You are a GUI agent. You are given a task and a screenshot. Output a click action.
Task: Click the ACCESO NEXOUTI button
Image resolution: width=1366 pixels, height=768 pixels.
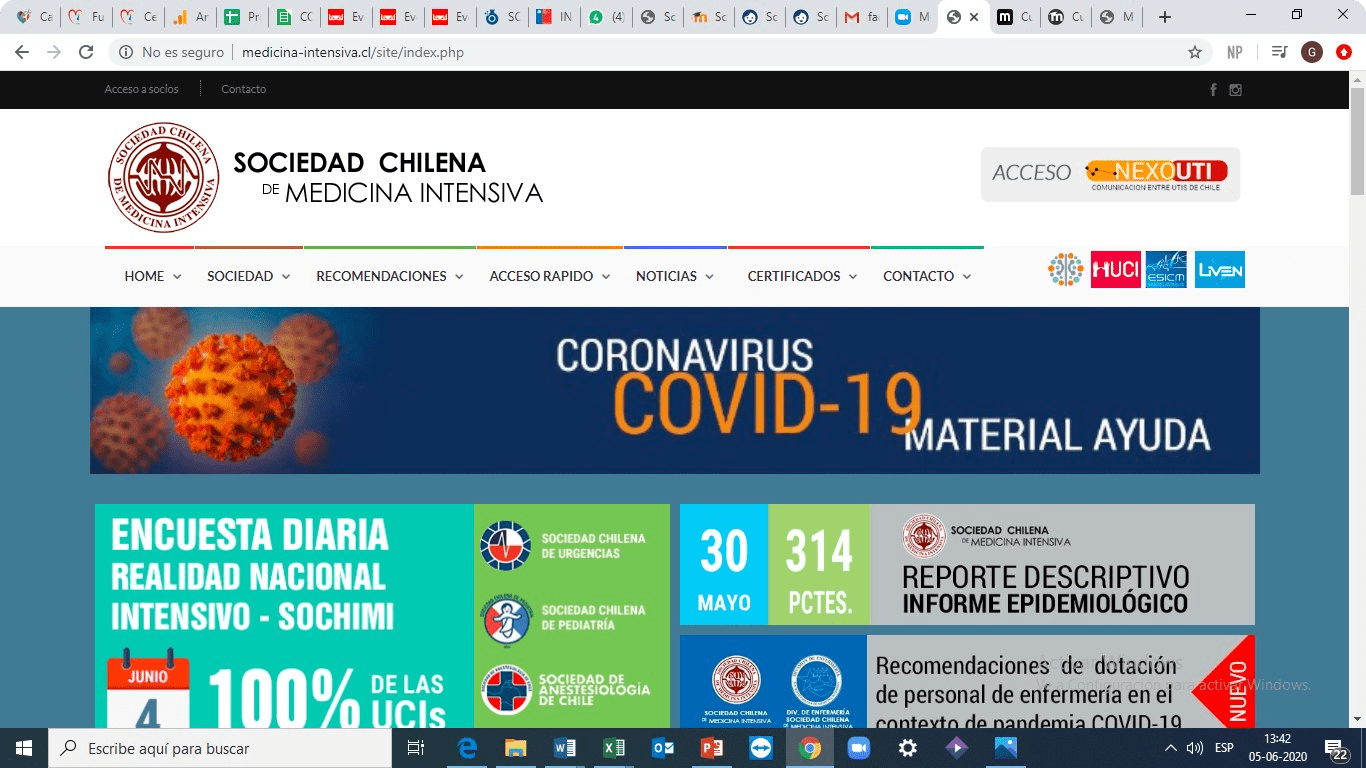coord(1110,174)
